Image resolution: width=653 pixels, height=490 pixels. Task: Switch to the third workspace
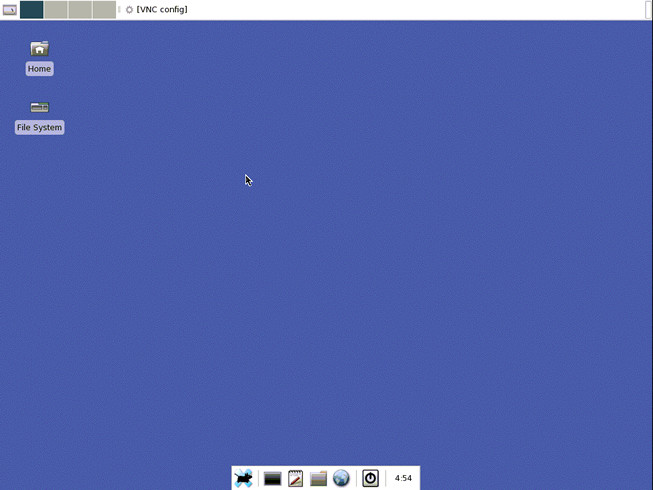[80, 10]
